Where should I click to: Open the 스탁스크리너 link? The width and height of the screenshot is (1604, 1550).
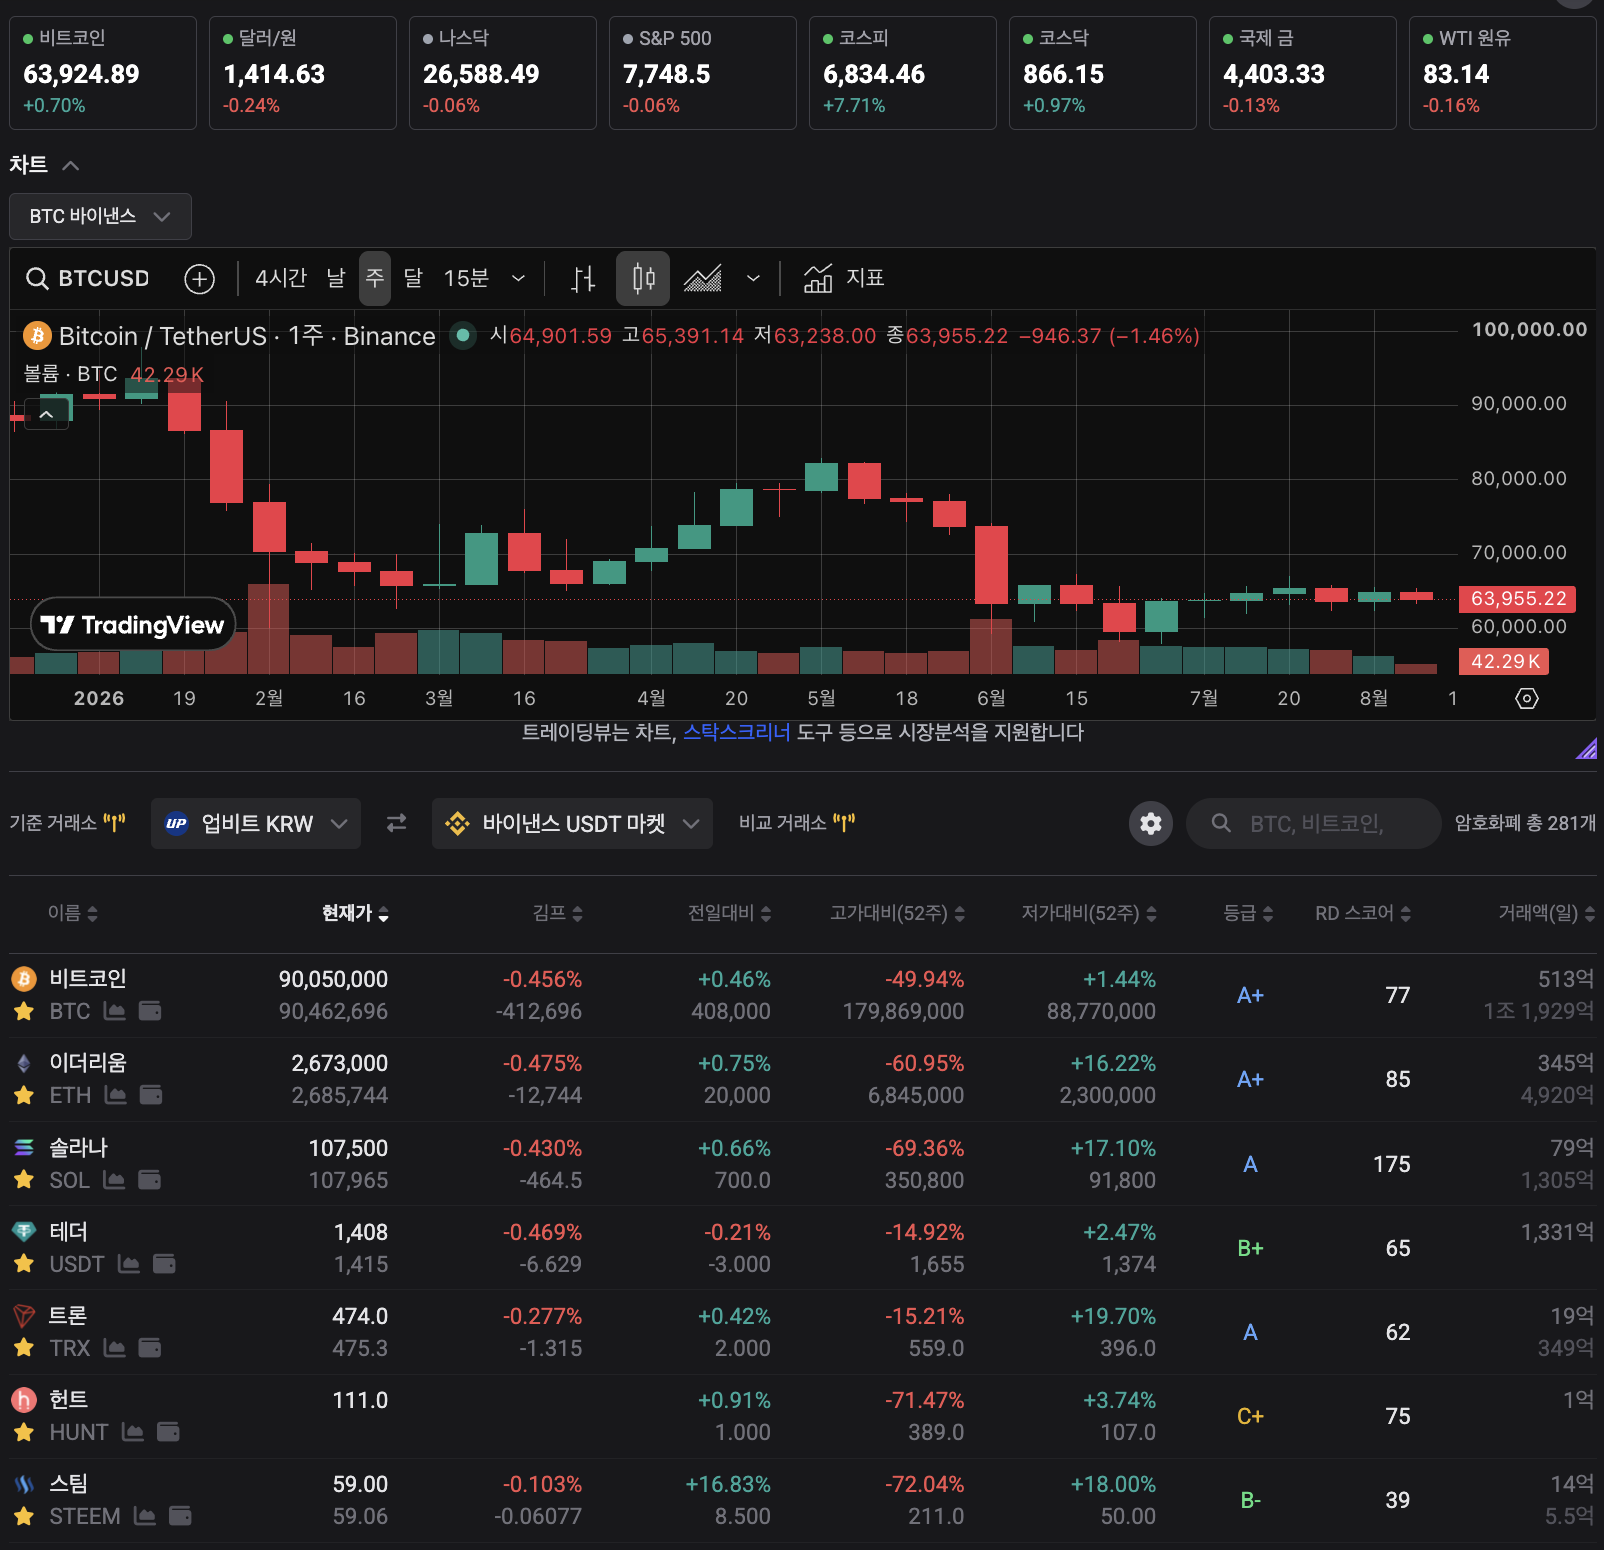(x=736, y=732)
